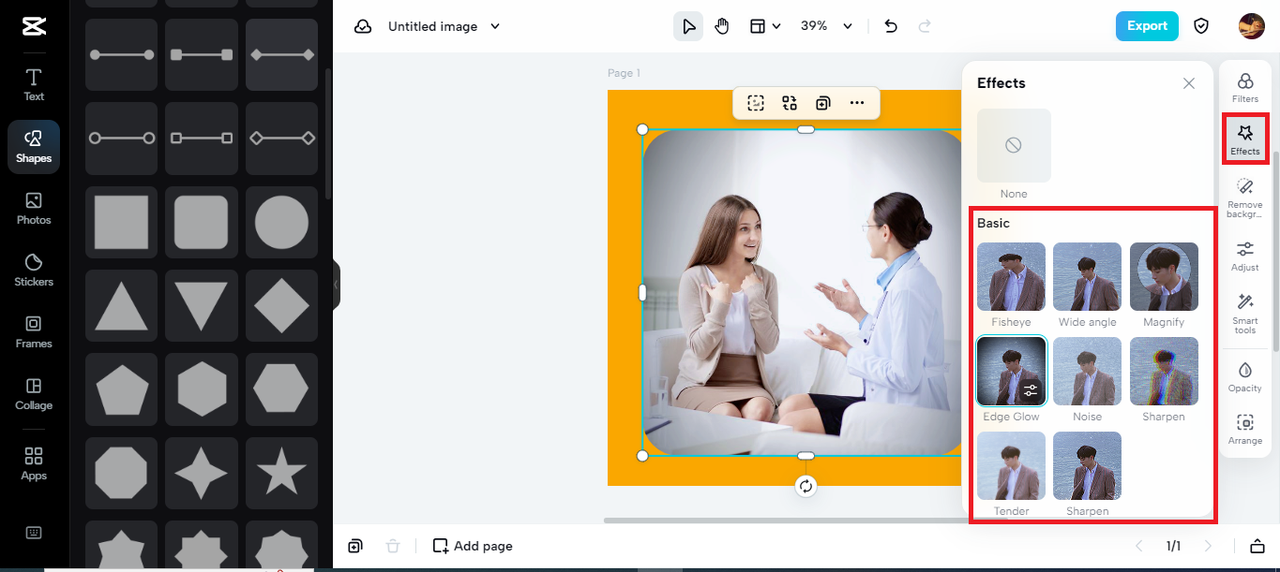1280x572 pixels.
Task: Undo the last action
Action: (x=891, y=27)
